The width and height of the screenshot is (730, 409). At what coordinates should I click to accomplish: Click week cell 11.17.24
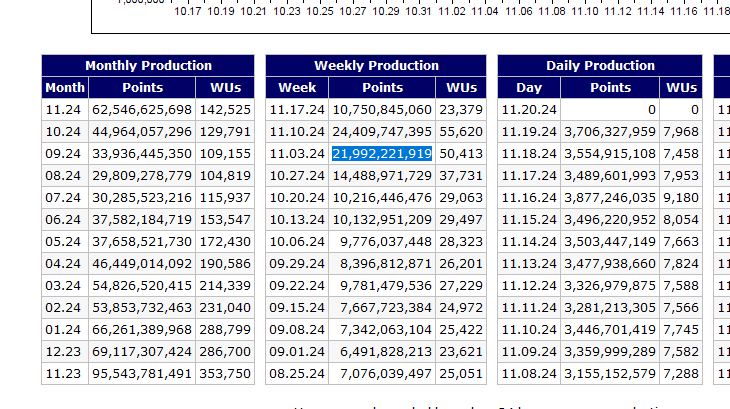click(x=297, y=110)
